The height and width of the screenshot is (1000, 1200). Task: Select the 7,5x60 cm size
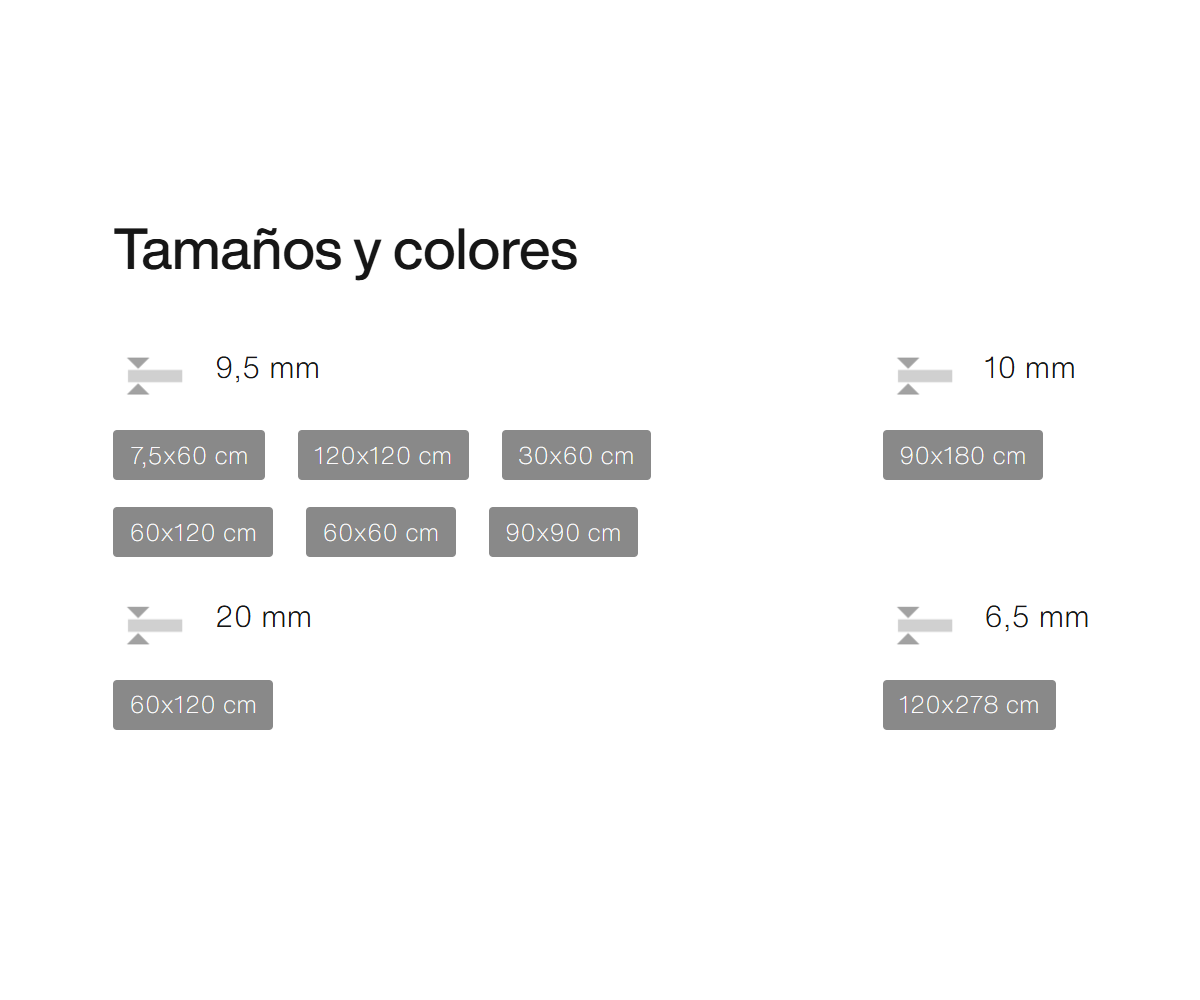(x=189, y=455)
